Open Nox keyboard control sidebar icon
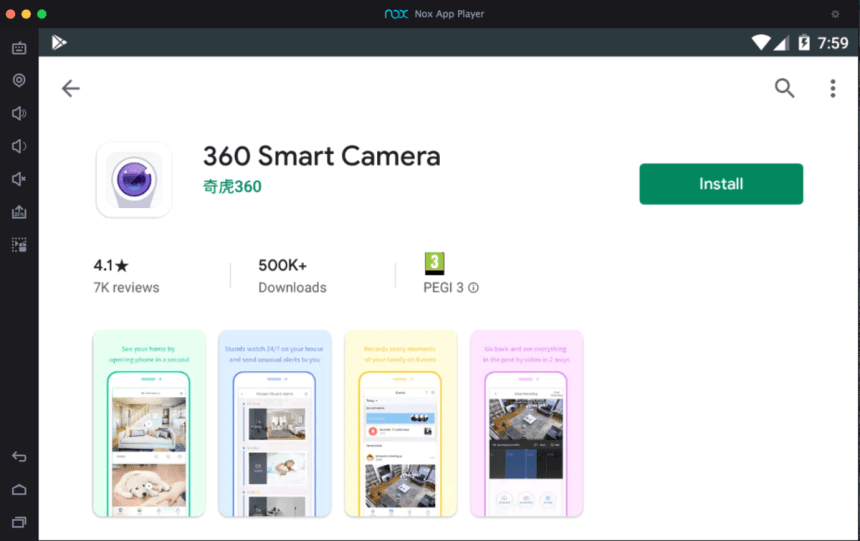Image resolution: width=860 pixels, height=541 pixels. (19, 48)
